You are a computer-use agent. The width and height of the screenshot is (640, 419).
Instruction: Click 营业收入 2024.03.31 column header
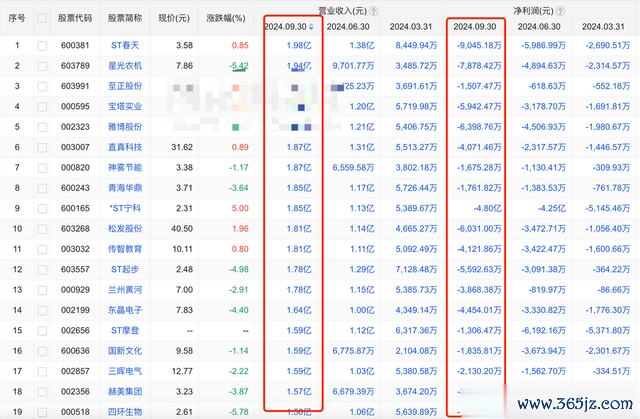(x=411, y=27)
